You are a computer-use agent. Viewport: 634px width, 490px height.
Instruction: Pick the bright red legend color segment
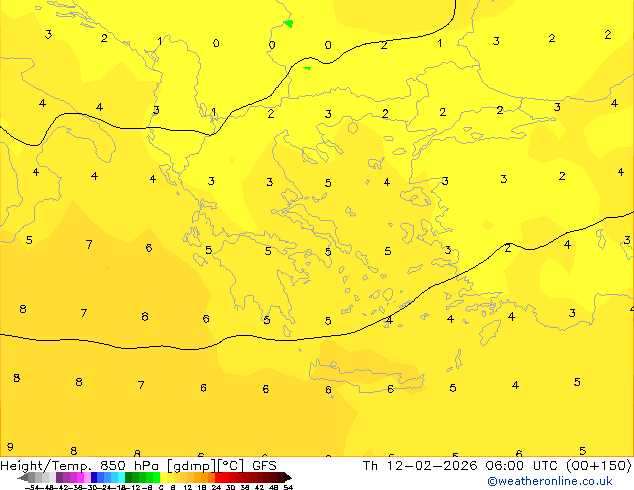[218, 477]
